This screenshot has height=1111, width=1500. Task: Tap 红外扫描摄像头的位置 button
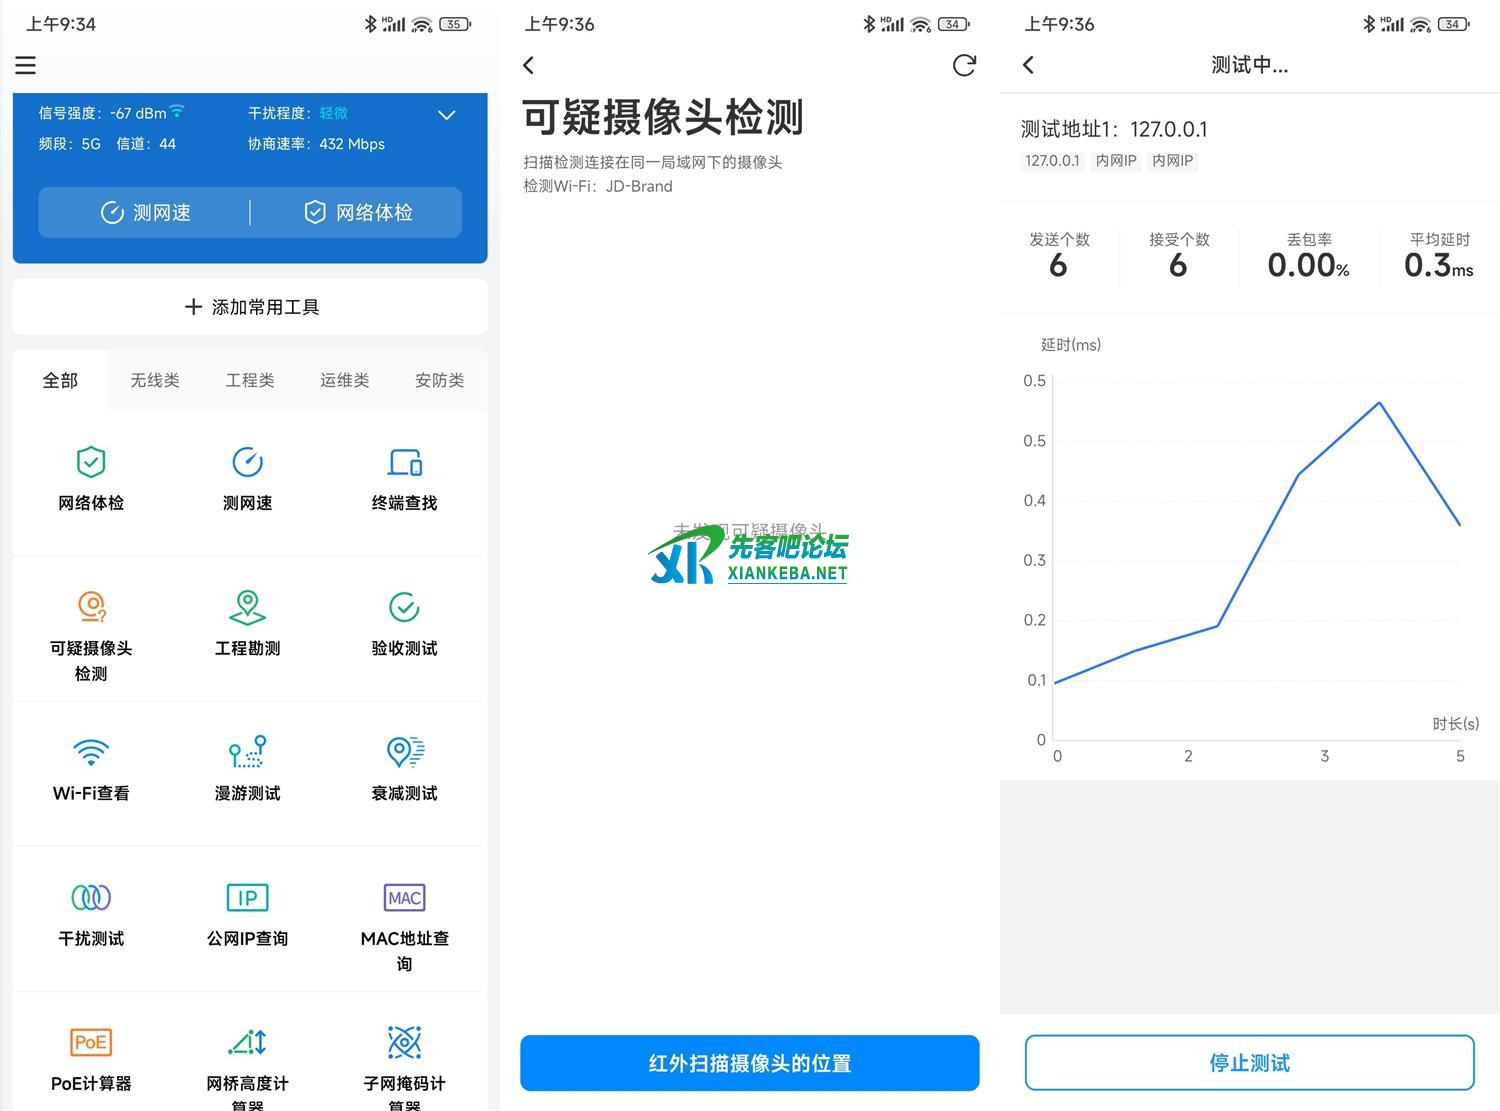[749, 1063]
